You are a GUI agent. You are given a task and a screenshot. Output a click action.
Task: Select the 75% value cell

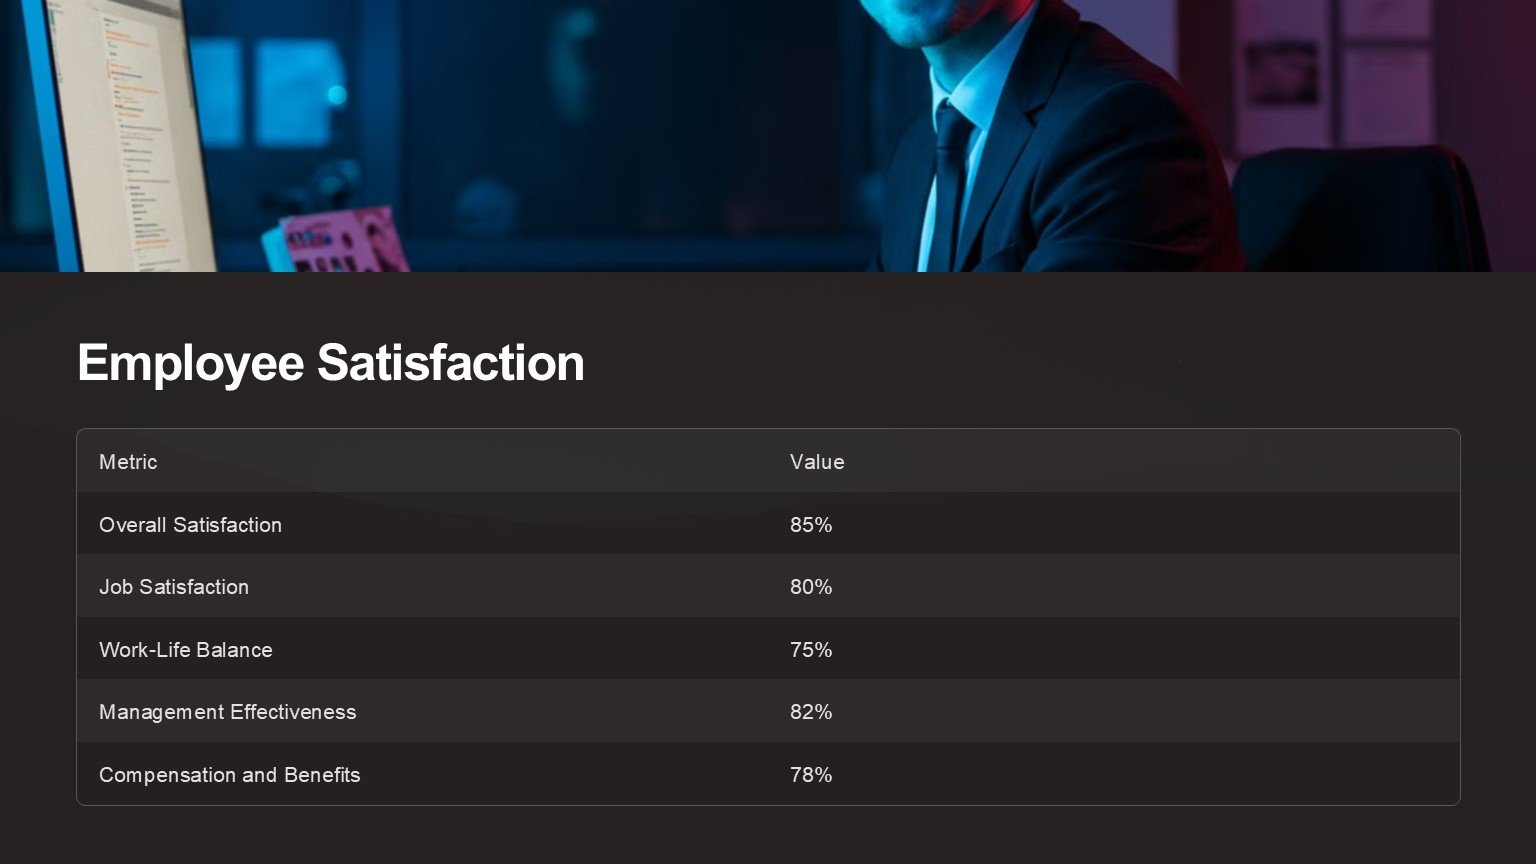coord(811,650)
